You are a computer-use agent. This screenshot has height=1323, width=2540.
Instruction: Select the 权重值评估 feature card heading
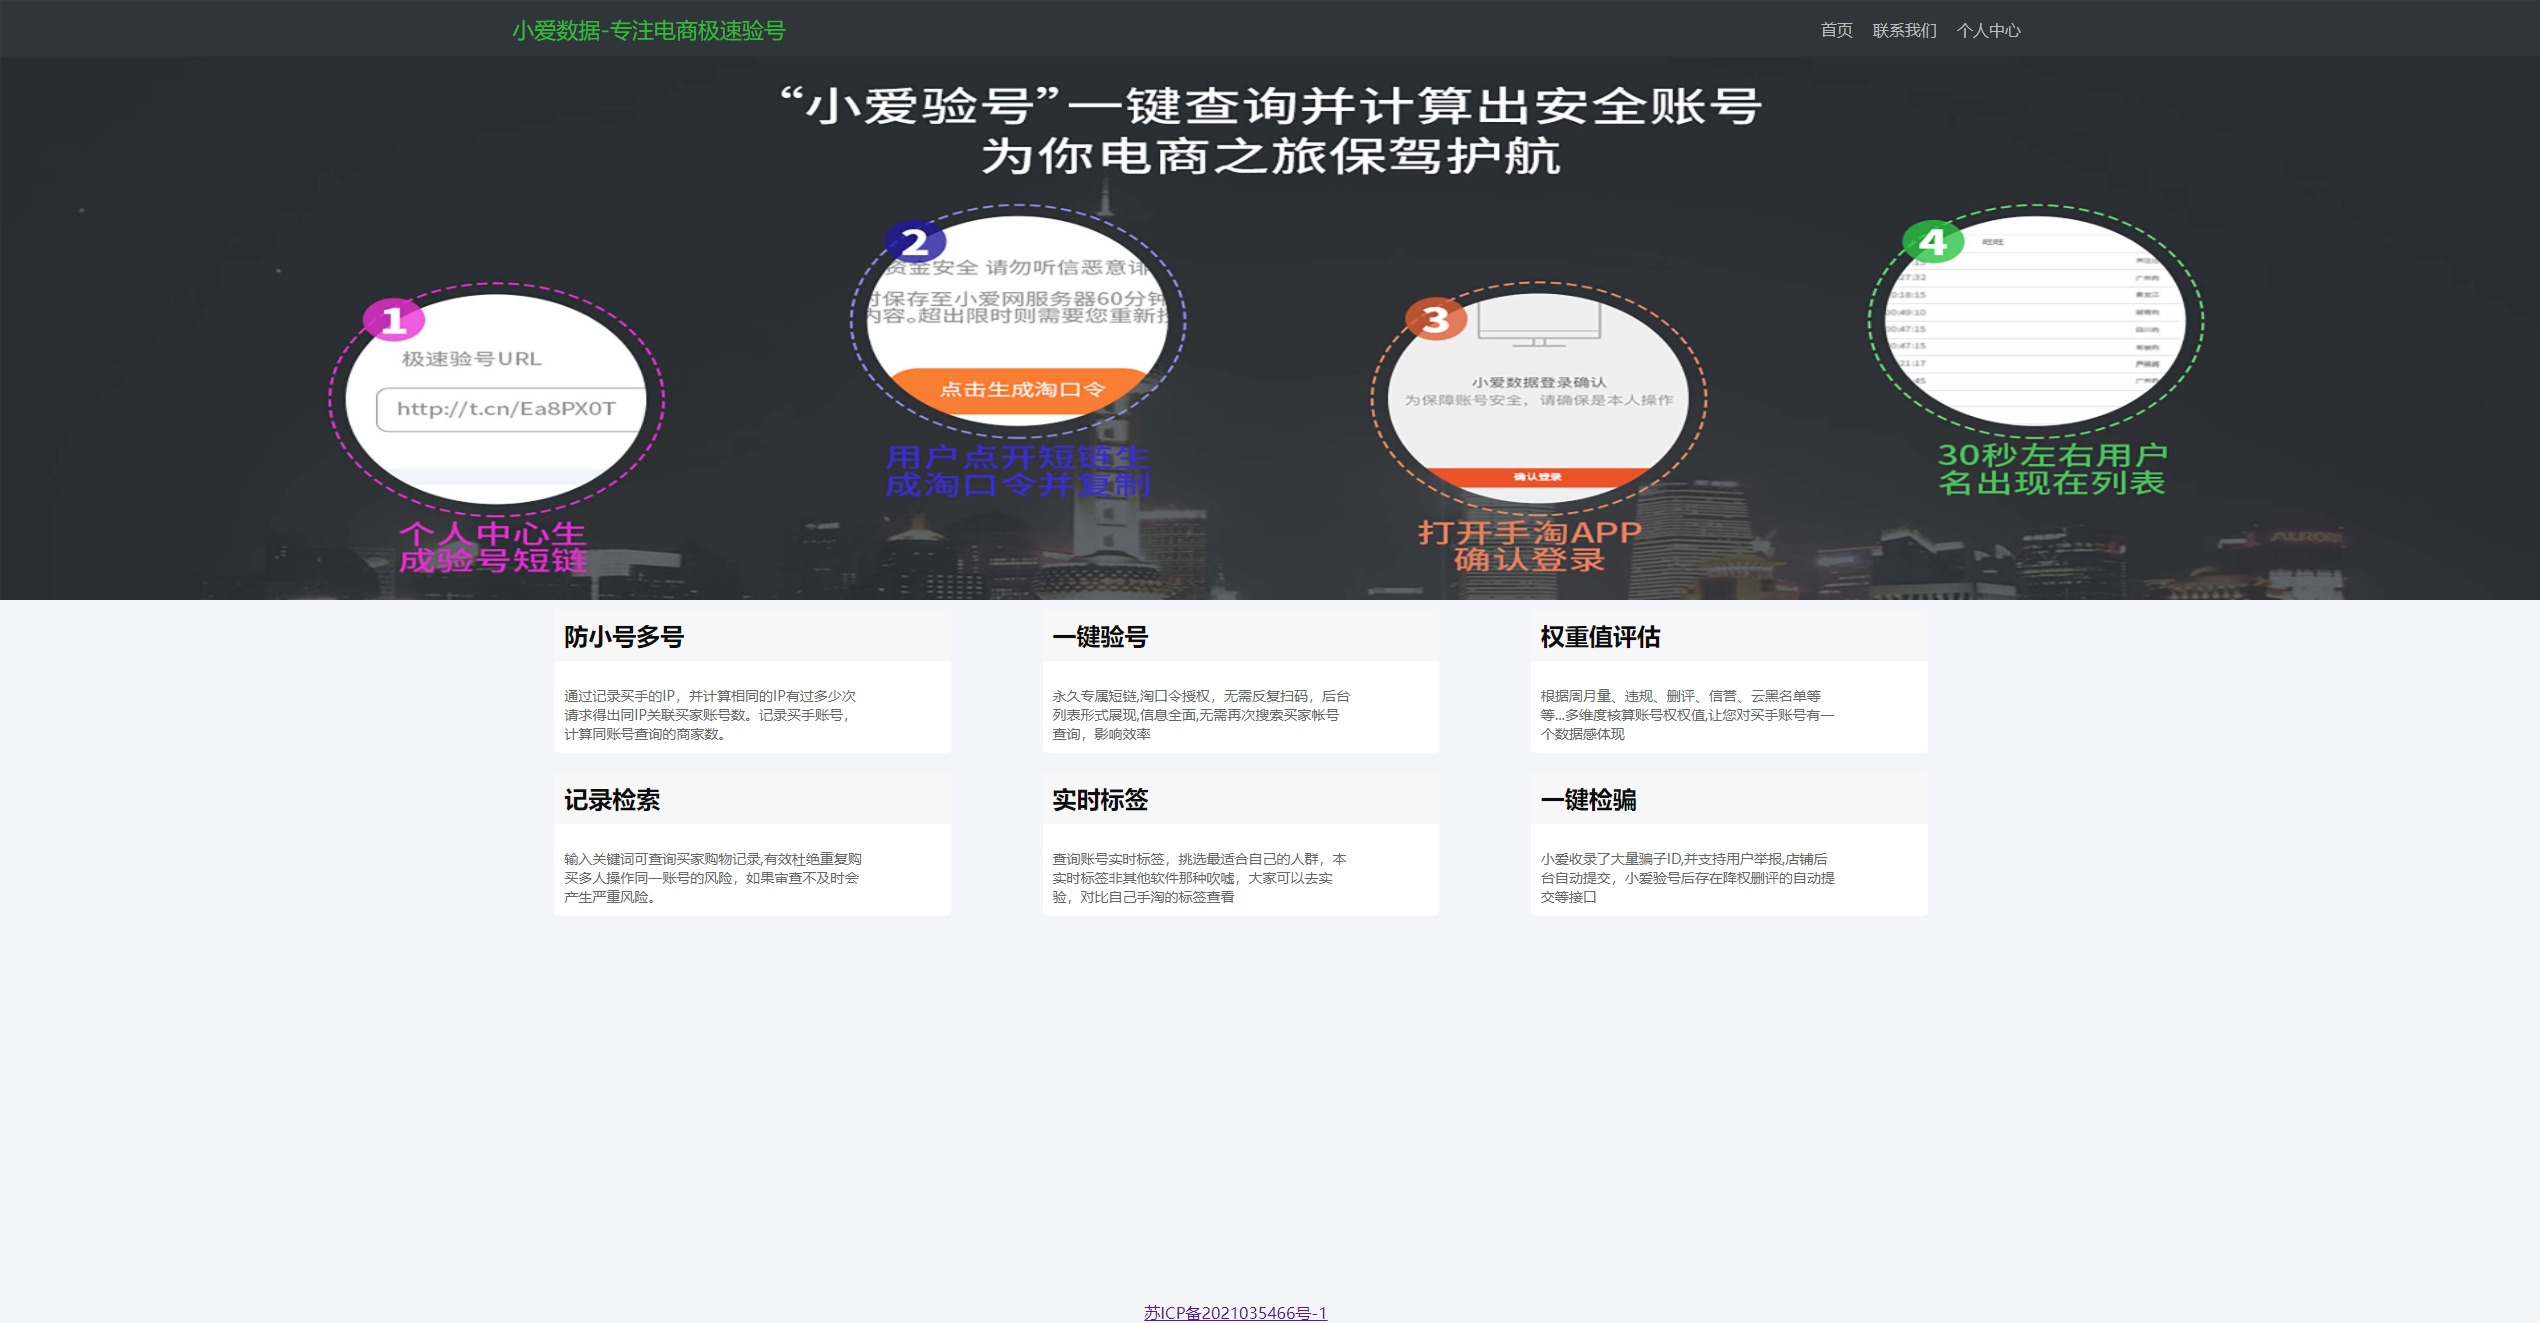click(1600, 637)
